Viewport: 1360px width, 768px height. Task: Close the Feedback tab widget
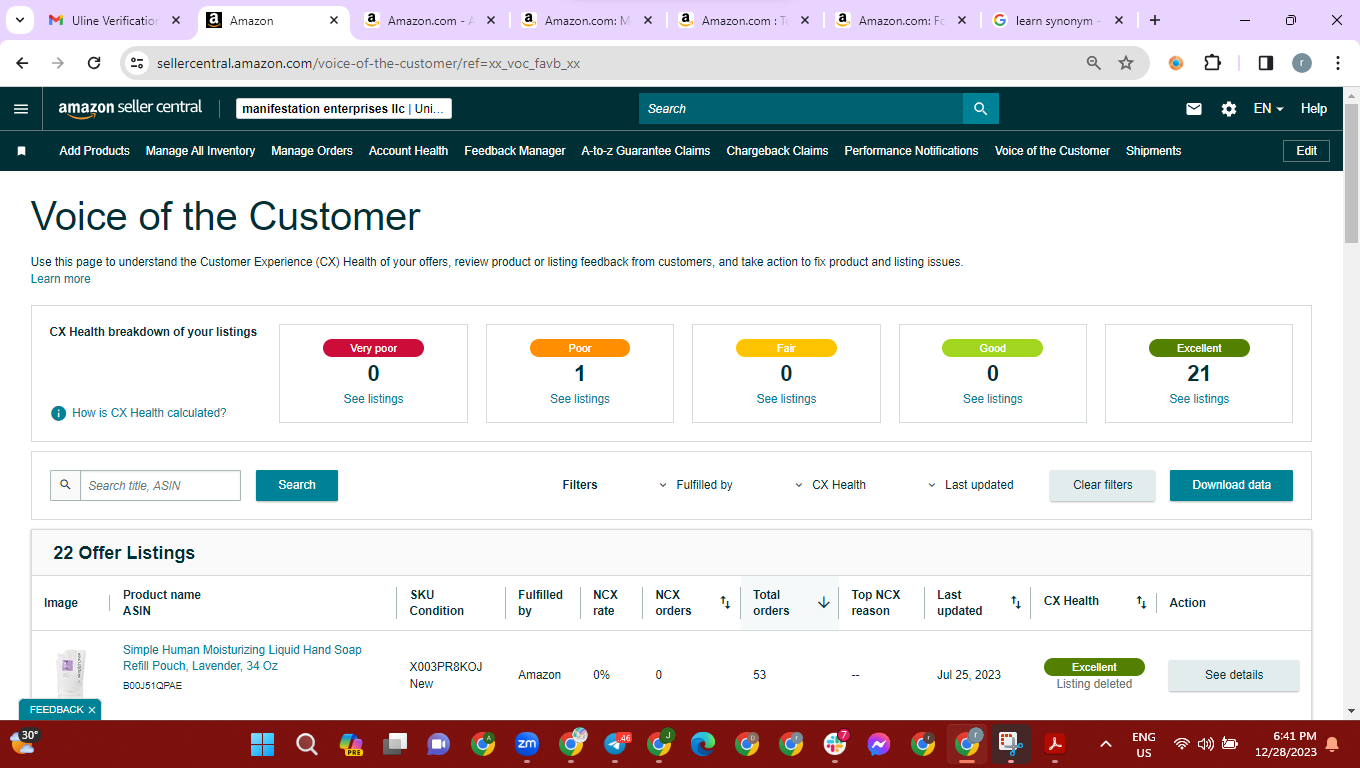pos(92,710)
